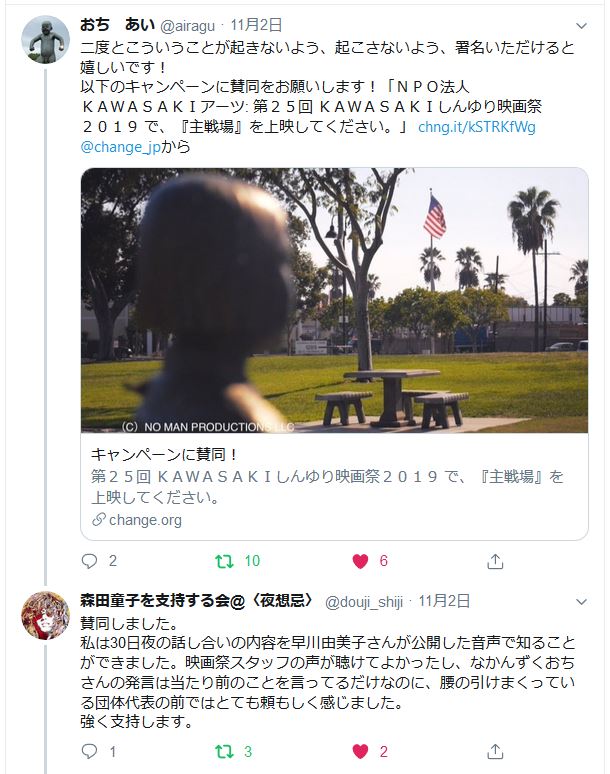Expand options chevron on @douji_shiji tweet
610x774 pixels.
point(582,602)
